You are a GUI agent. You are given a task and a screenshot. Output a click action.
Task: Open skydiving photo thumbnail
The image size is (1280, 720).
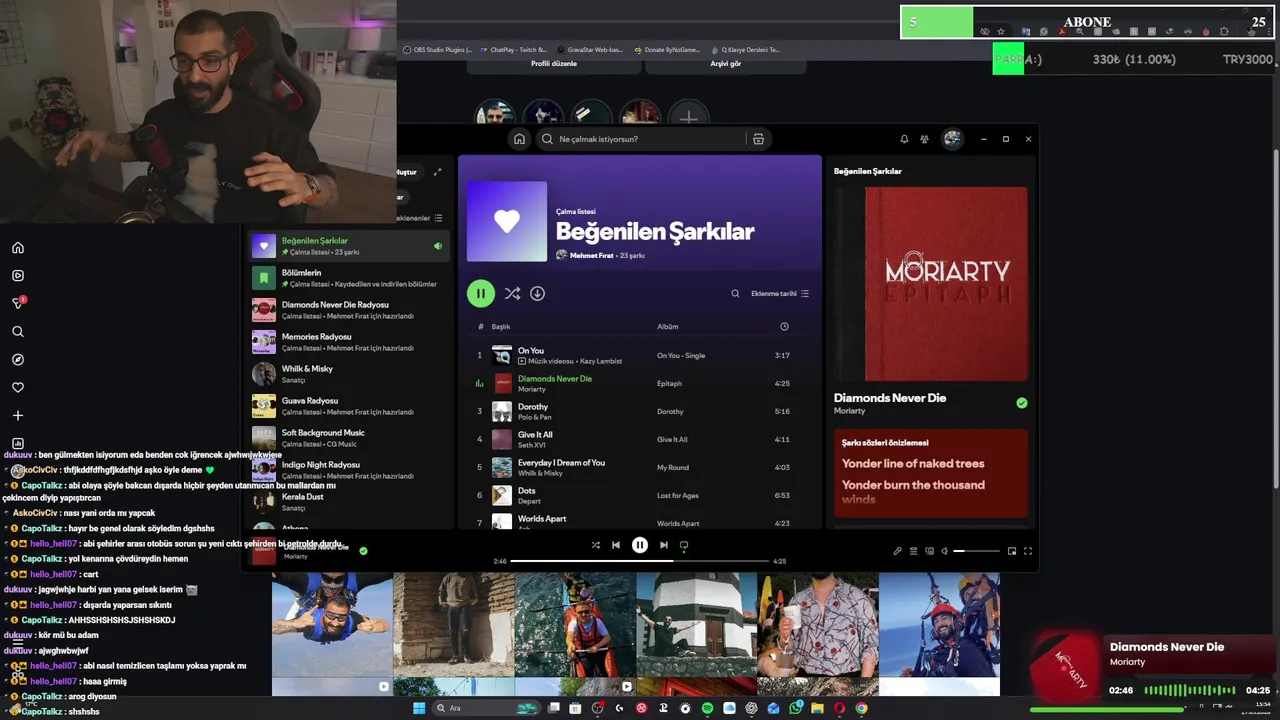point(332,623)
